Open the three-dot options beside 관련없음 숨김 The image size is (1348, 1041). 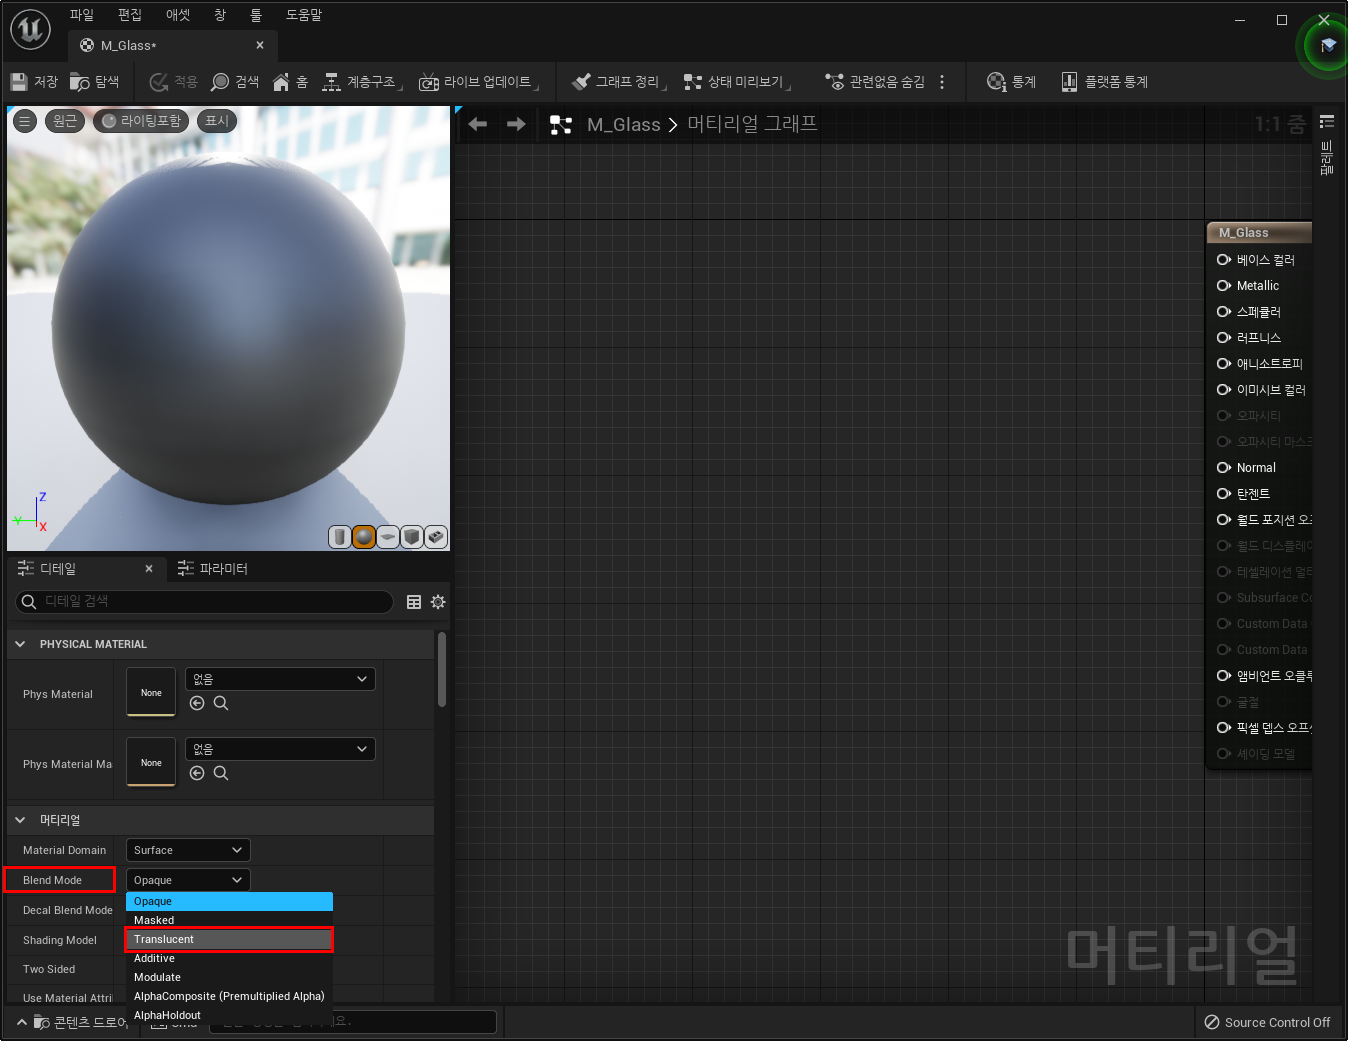point(942,82)
